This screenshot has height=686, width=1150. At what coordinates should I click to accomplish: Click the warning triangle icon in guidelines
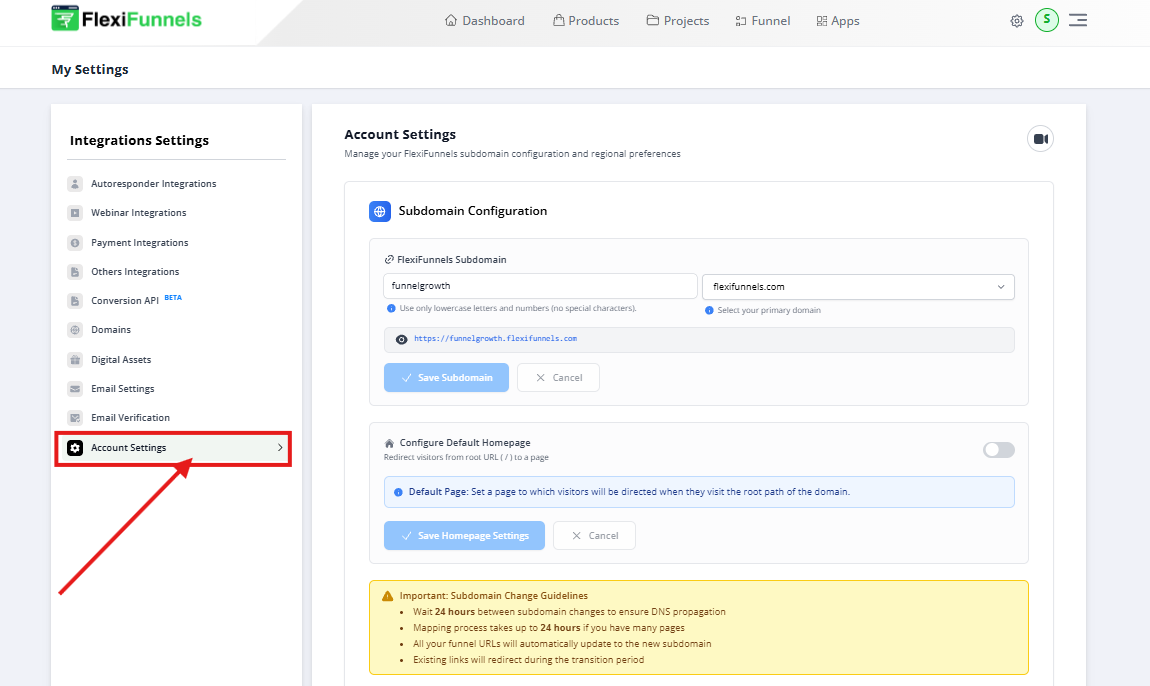tap(388, 596)
